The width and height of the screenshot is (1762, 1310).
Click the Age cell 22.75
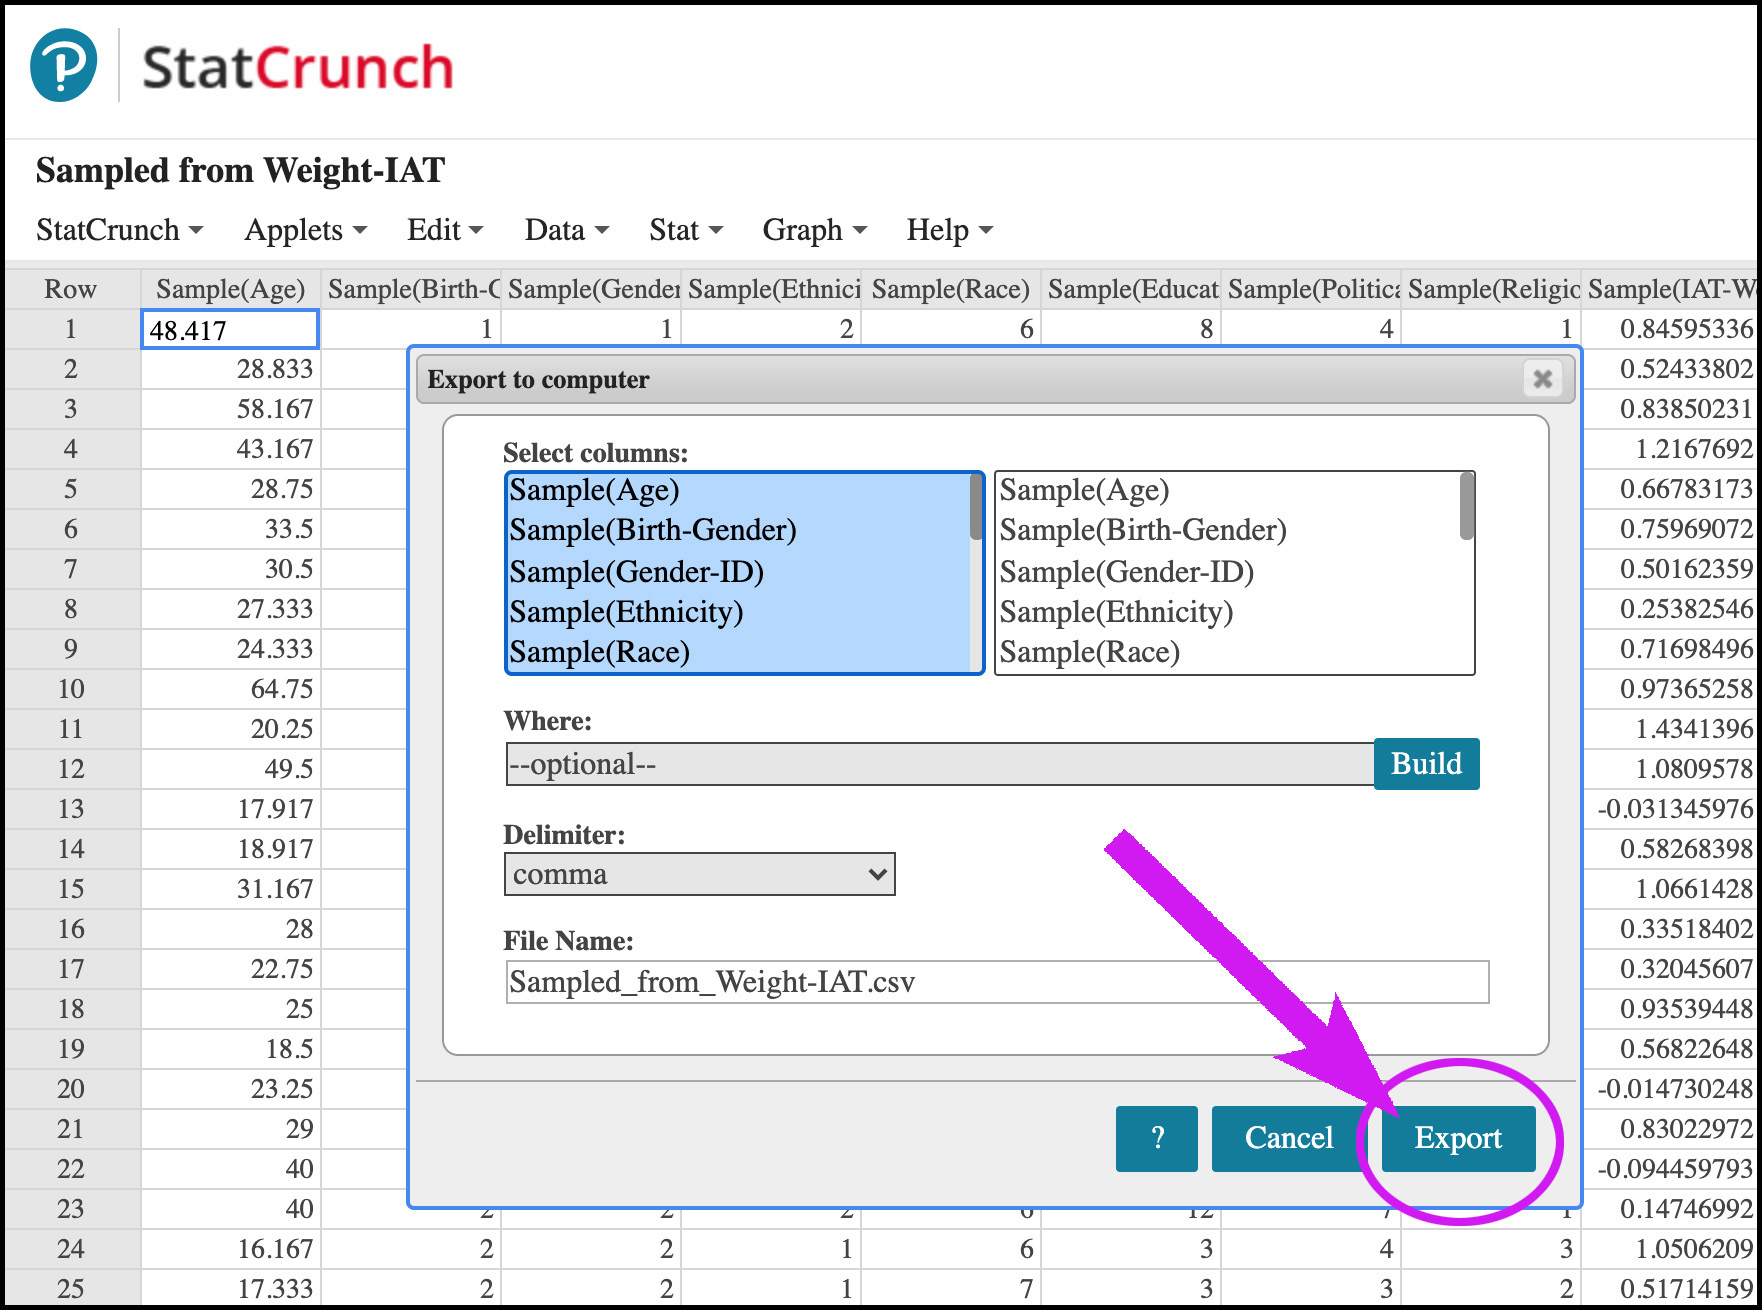tap(231, 969)
